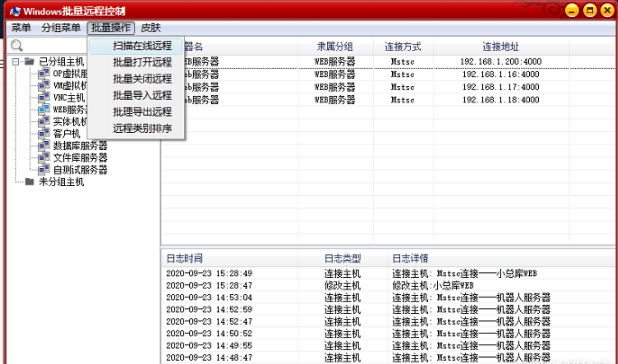The height and width of the screenshot is (364, 618).
Task: Select the VM虚拟 tree item
Action: (70, 85)
